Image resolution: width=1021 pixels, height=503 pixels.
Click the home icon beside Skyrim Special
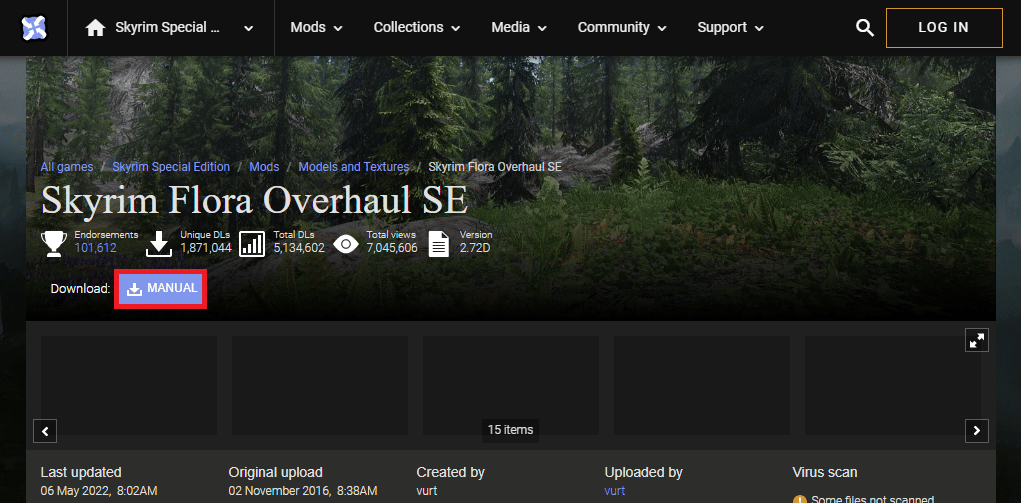tap(96, 28)
